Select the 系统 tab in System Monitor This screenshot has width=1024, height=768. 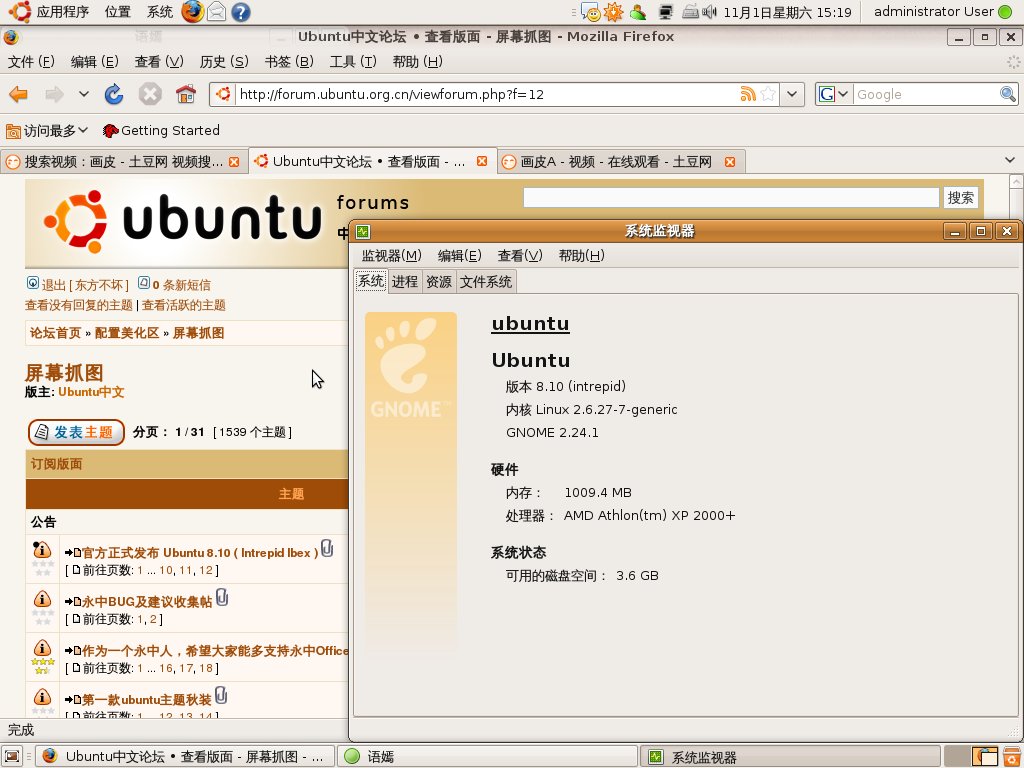tap(371, 281)
